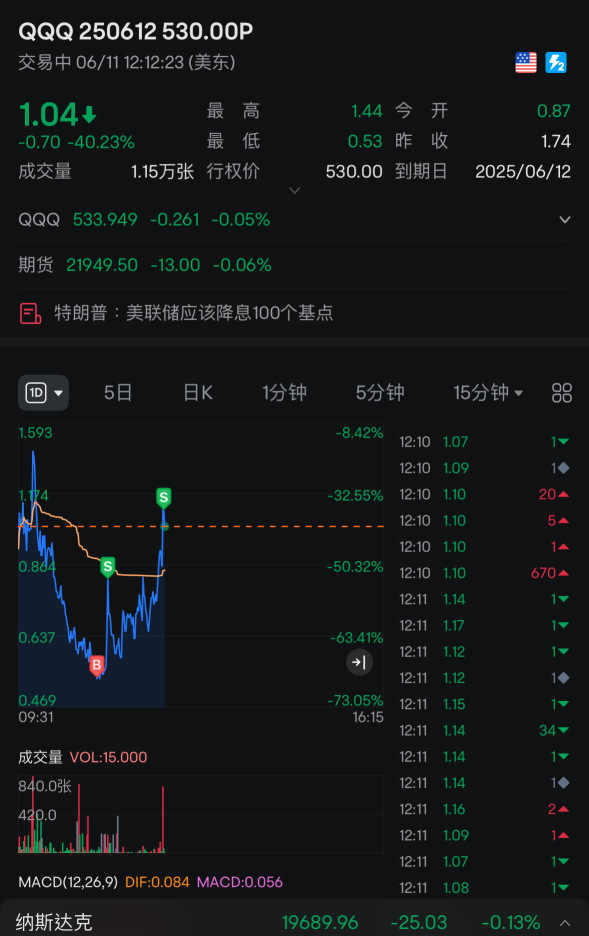
Task: Tap the red B buy marker on chart
Action: (x=97, y=665)
